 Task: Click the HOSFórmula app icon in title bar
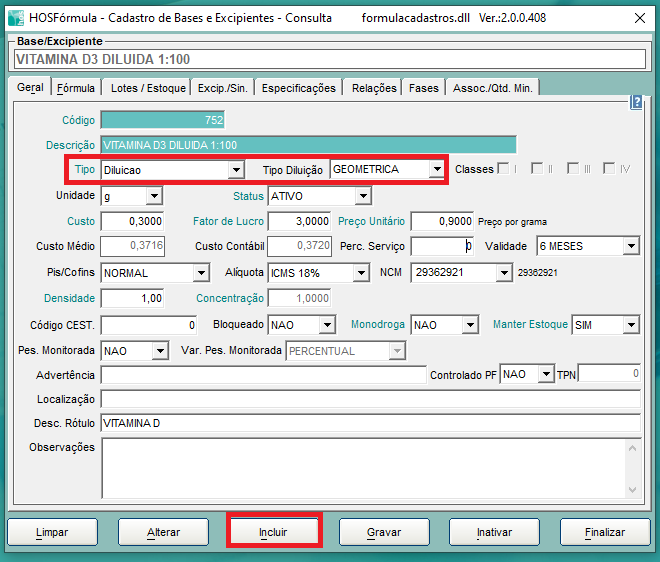[14, 17]
